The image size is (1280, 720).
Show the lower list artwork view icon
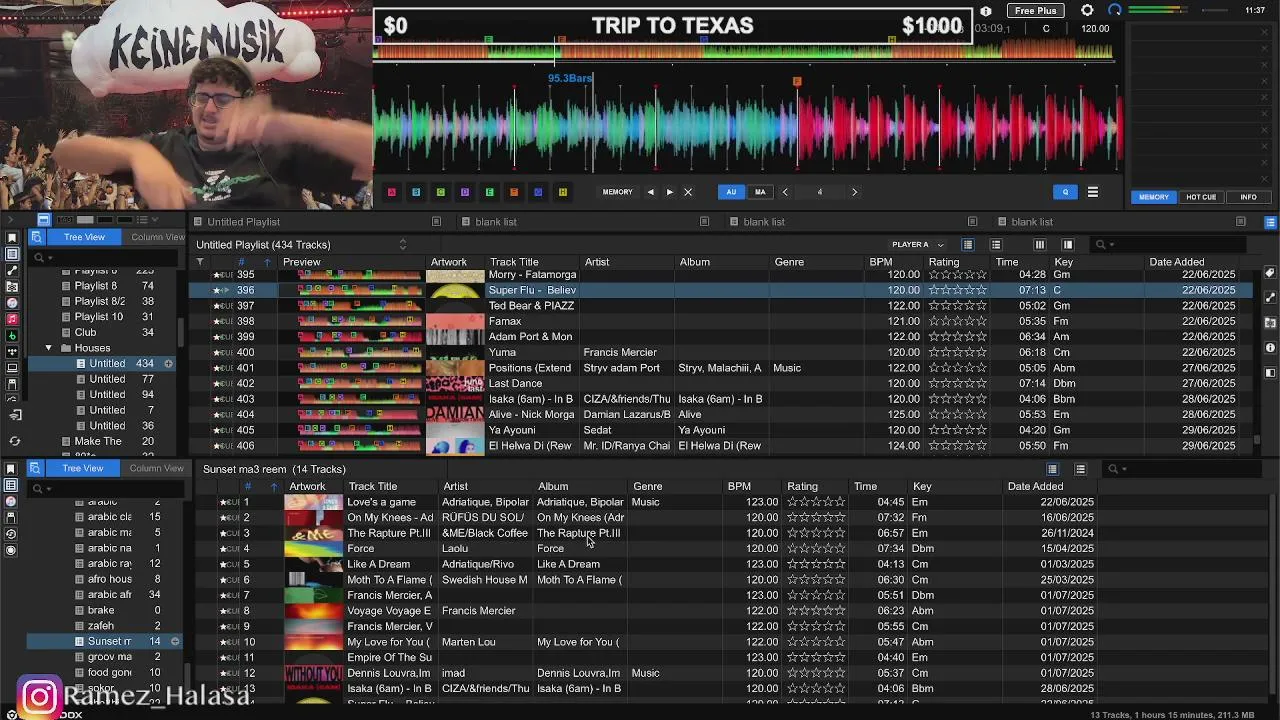point(1052,469)
